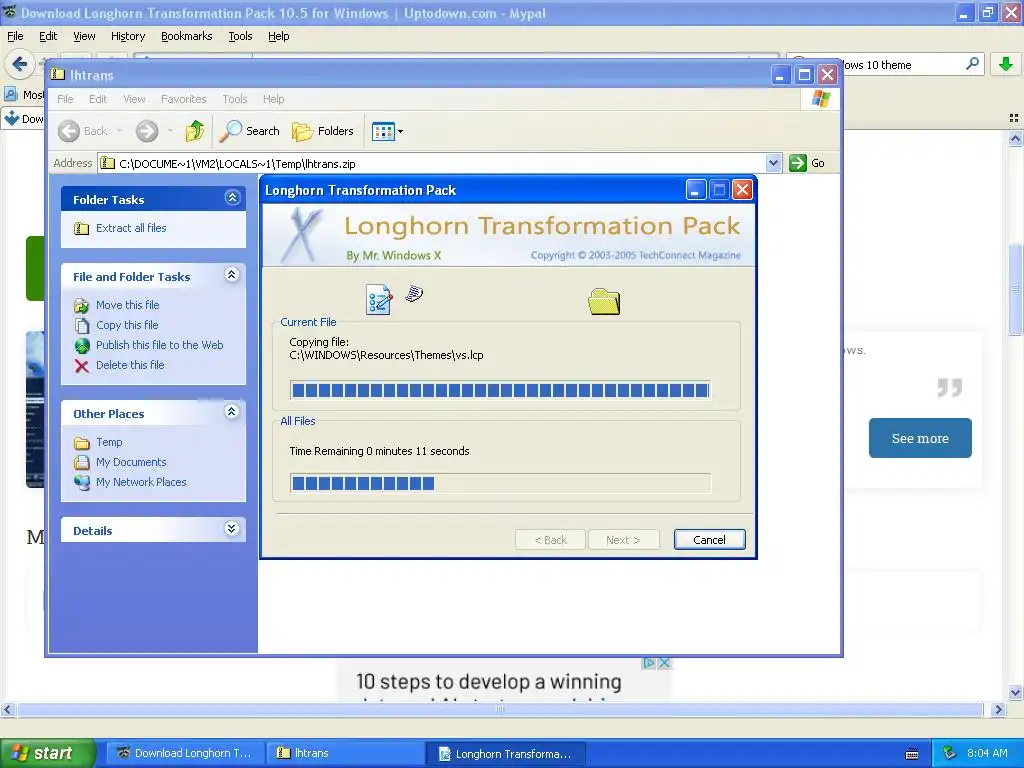This screenshot has width=1024, height=768.
Task: Click the yellow destination folder icon in installer
Action: [x=604, y=302]
